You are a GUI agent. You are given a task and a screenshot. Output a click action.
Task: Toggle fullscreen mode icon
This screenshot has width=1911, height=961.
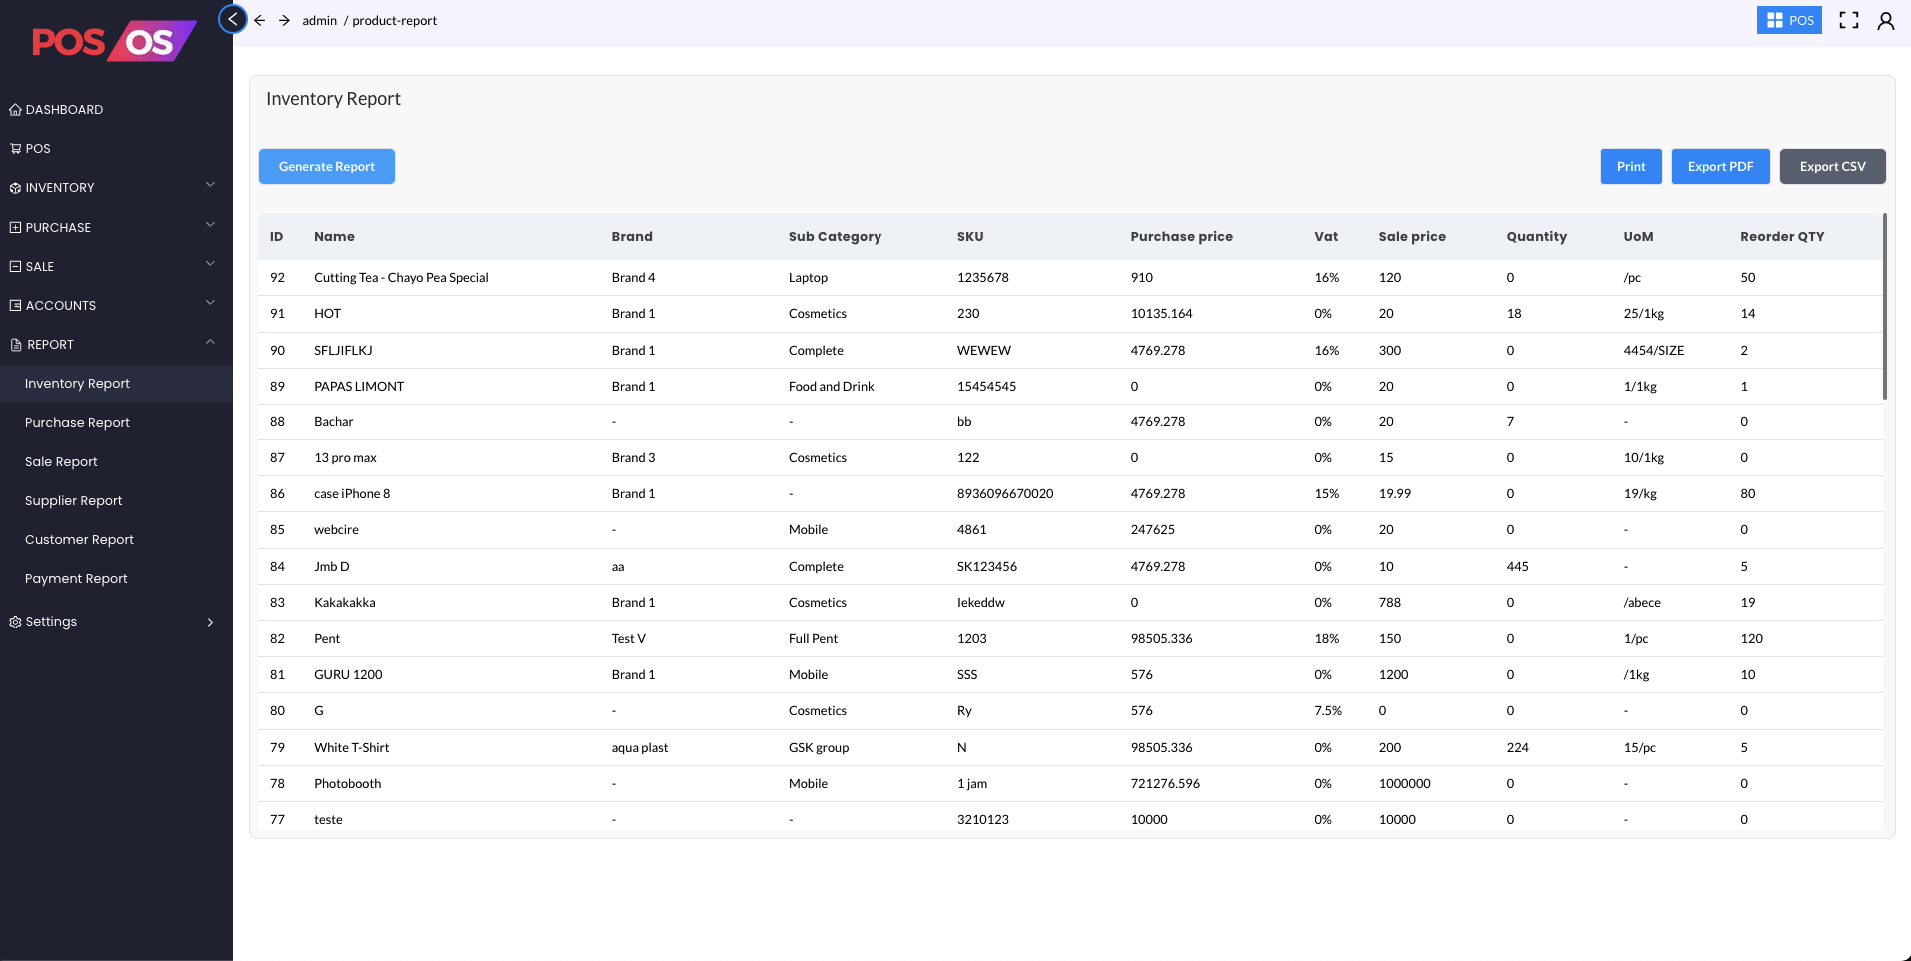click(1849, 20)
